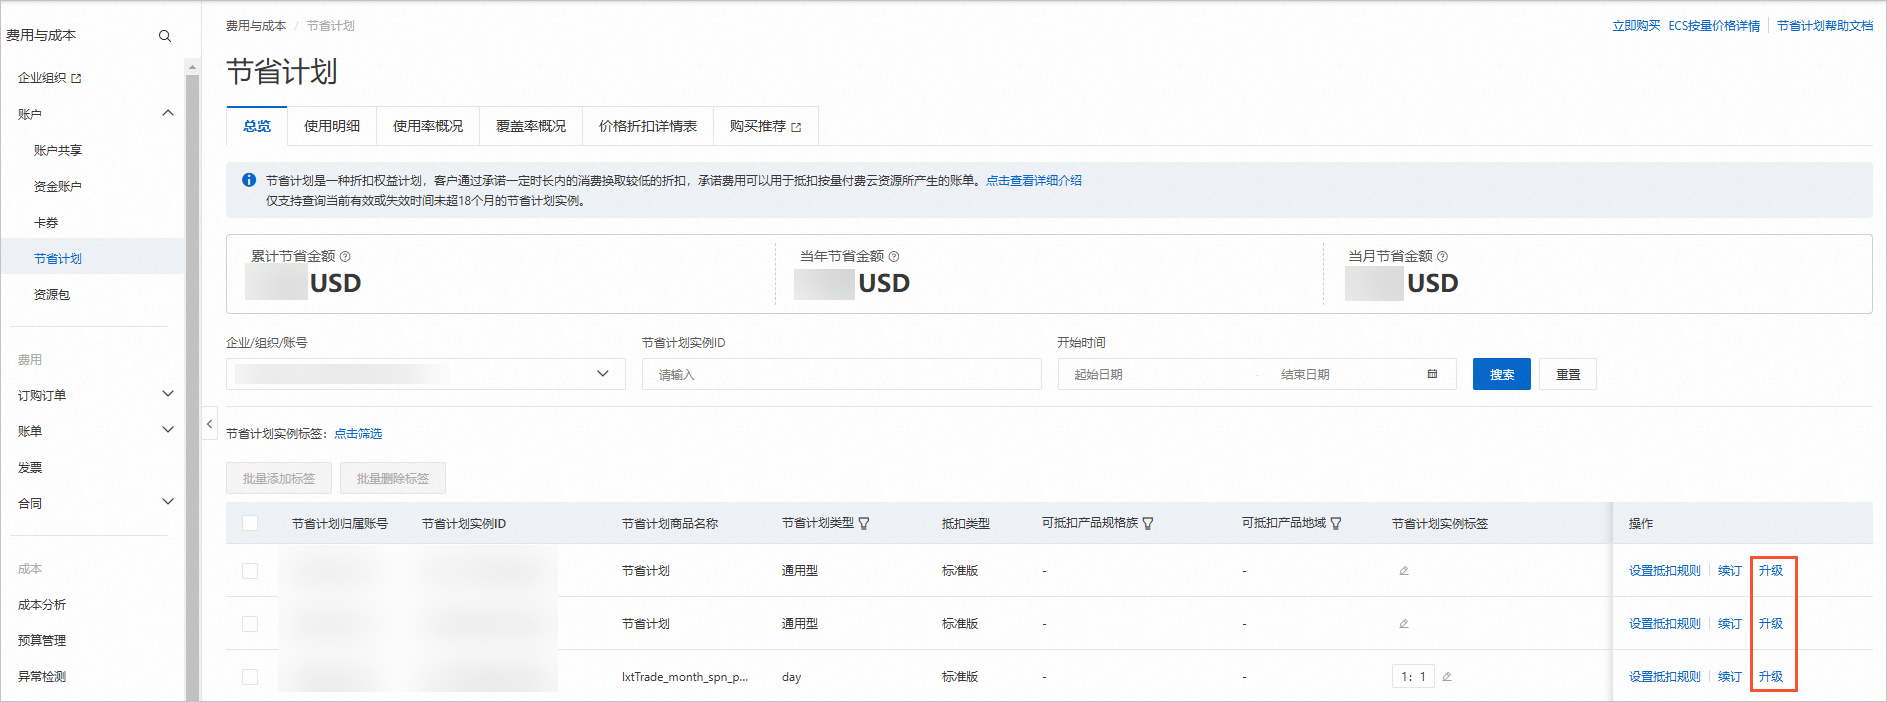Click help icon next to 当月节省金额
Viewport: 1887px width, 702px height.
[1442, 257]
